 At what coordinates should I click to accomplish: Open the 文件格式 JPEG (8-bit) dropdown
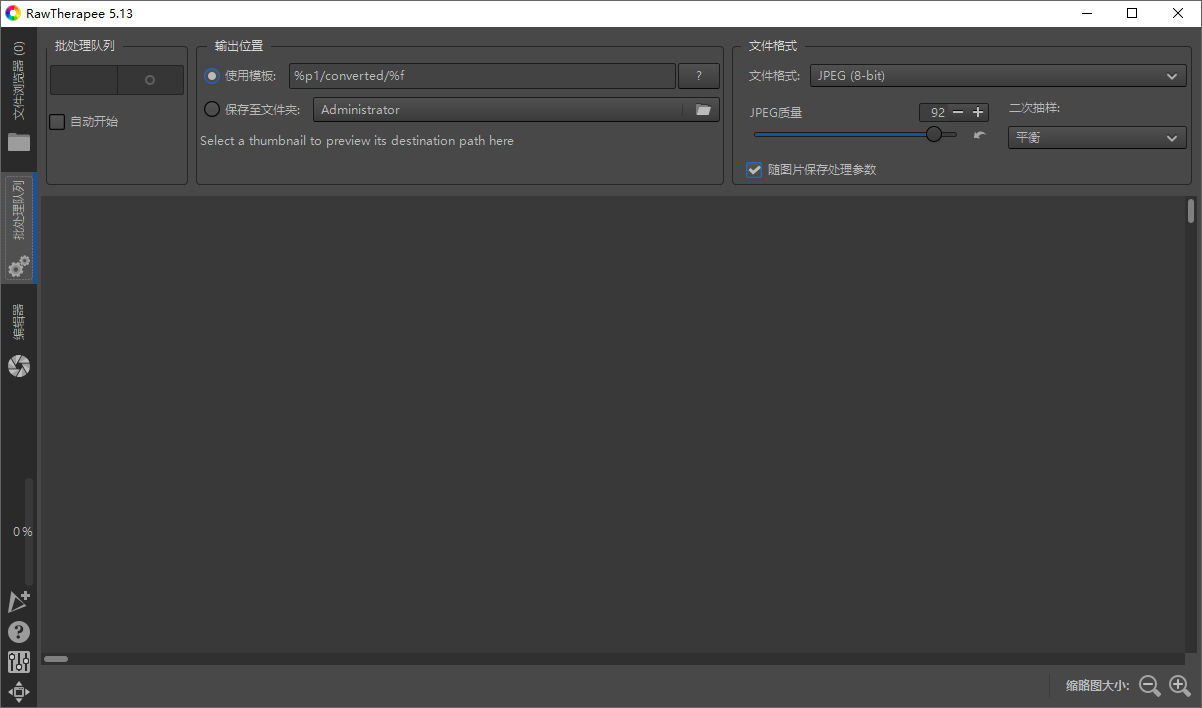click(998, 76)
